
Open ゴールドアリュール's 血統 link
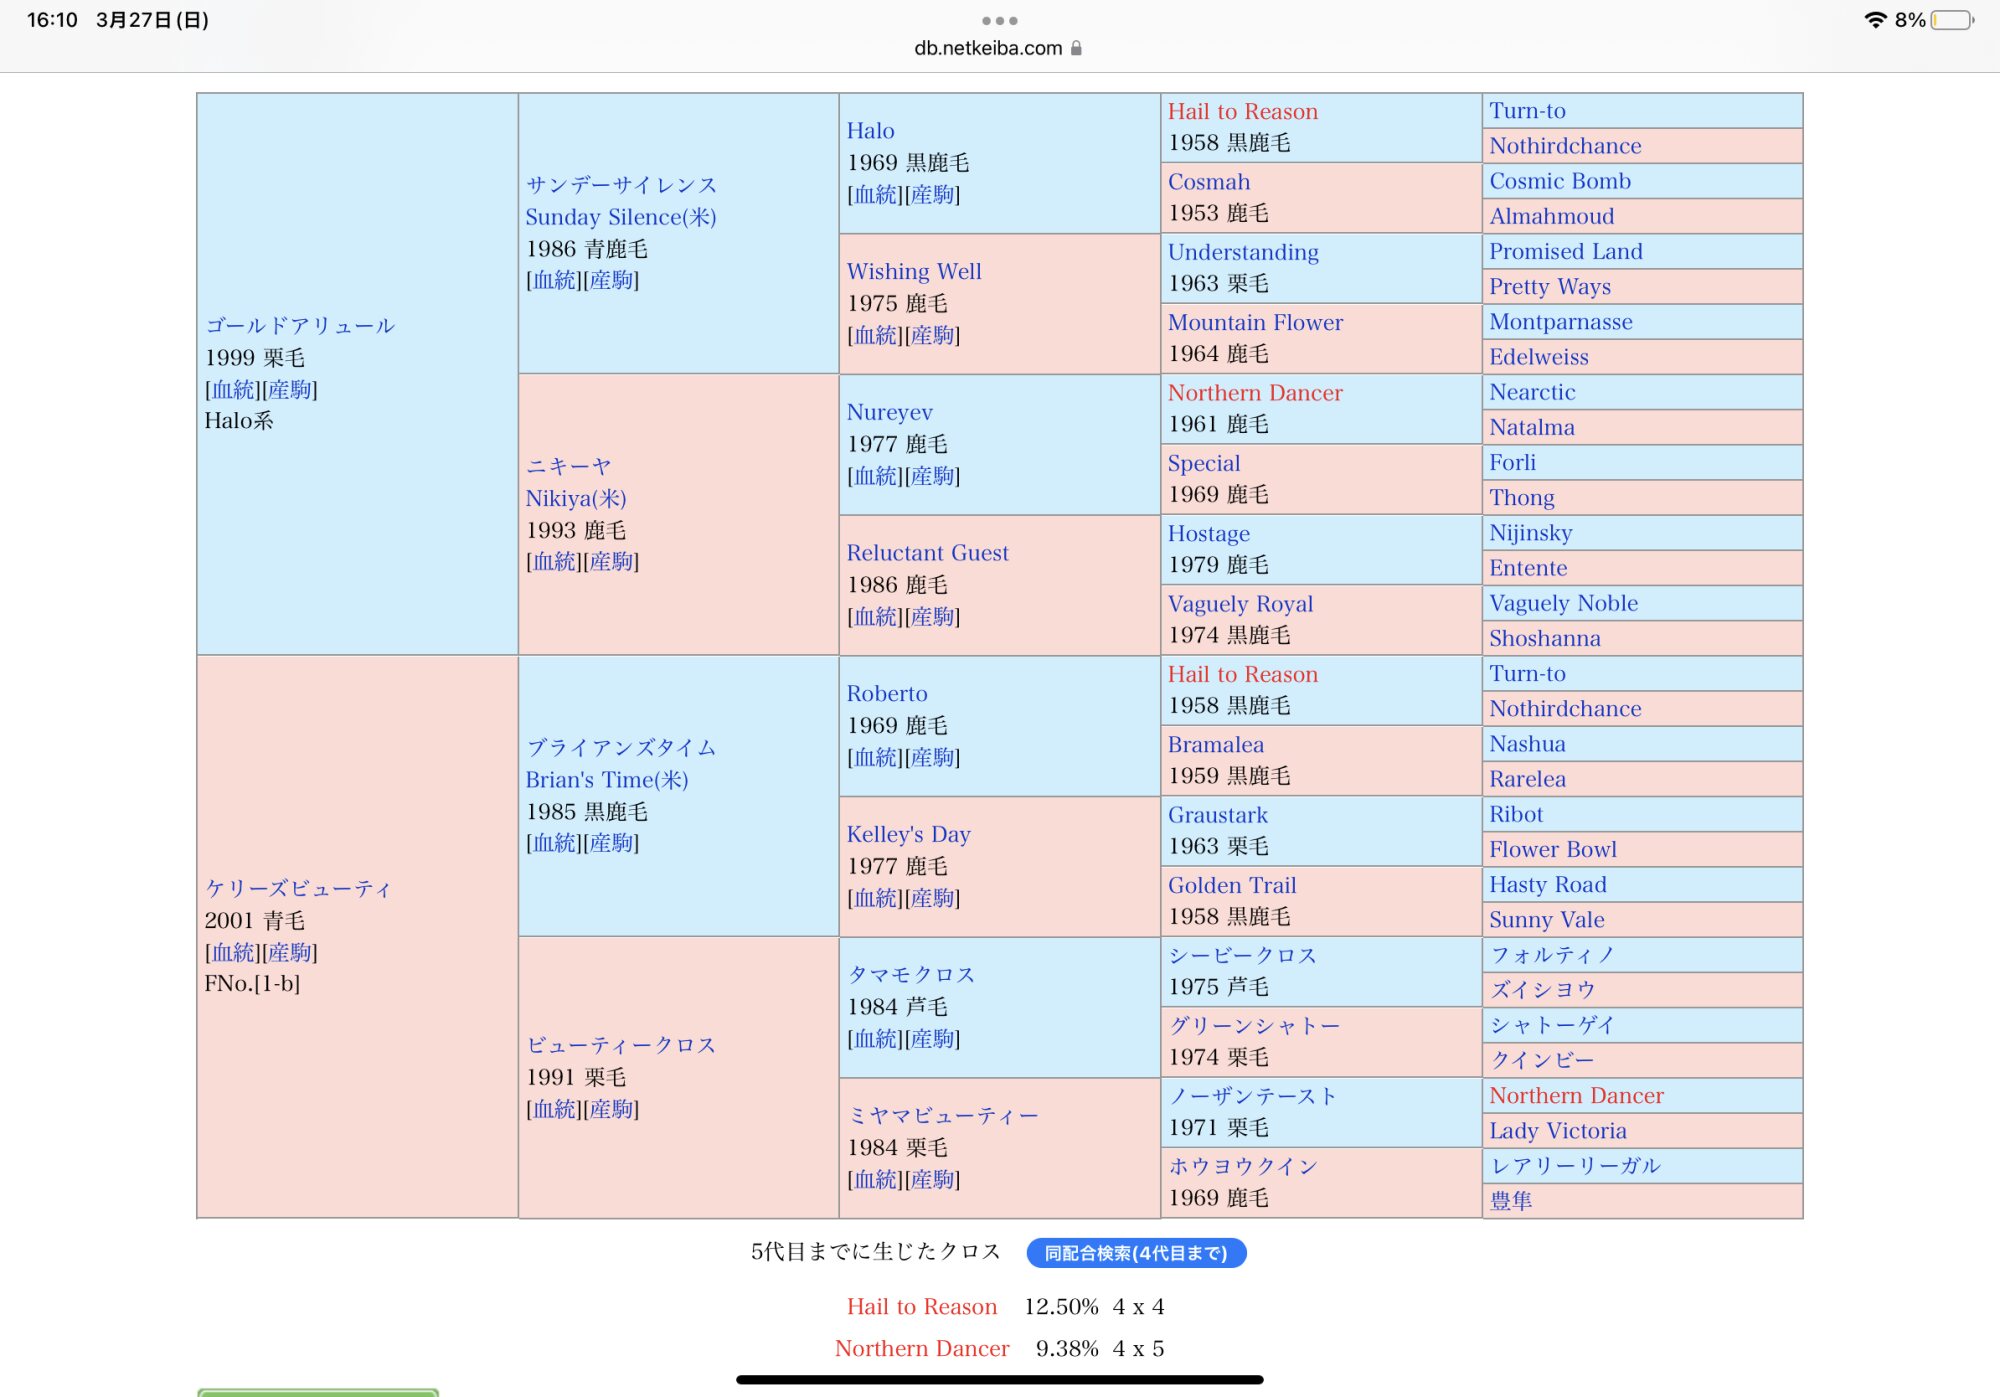pyautogui.click(x=233, y=390)
